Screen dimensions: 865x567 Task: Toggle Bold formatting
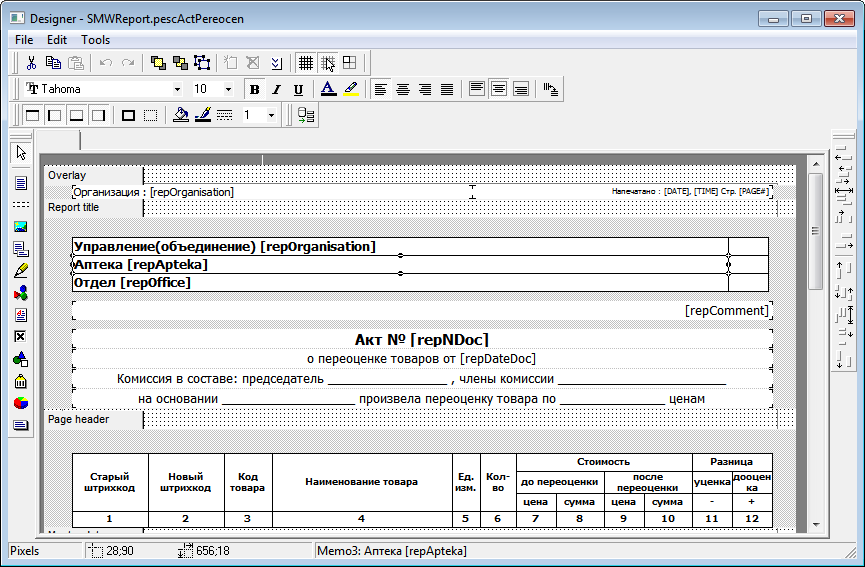click(254, 89)
